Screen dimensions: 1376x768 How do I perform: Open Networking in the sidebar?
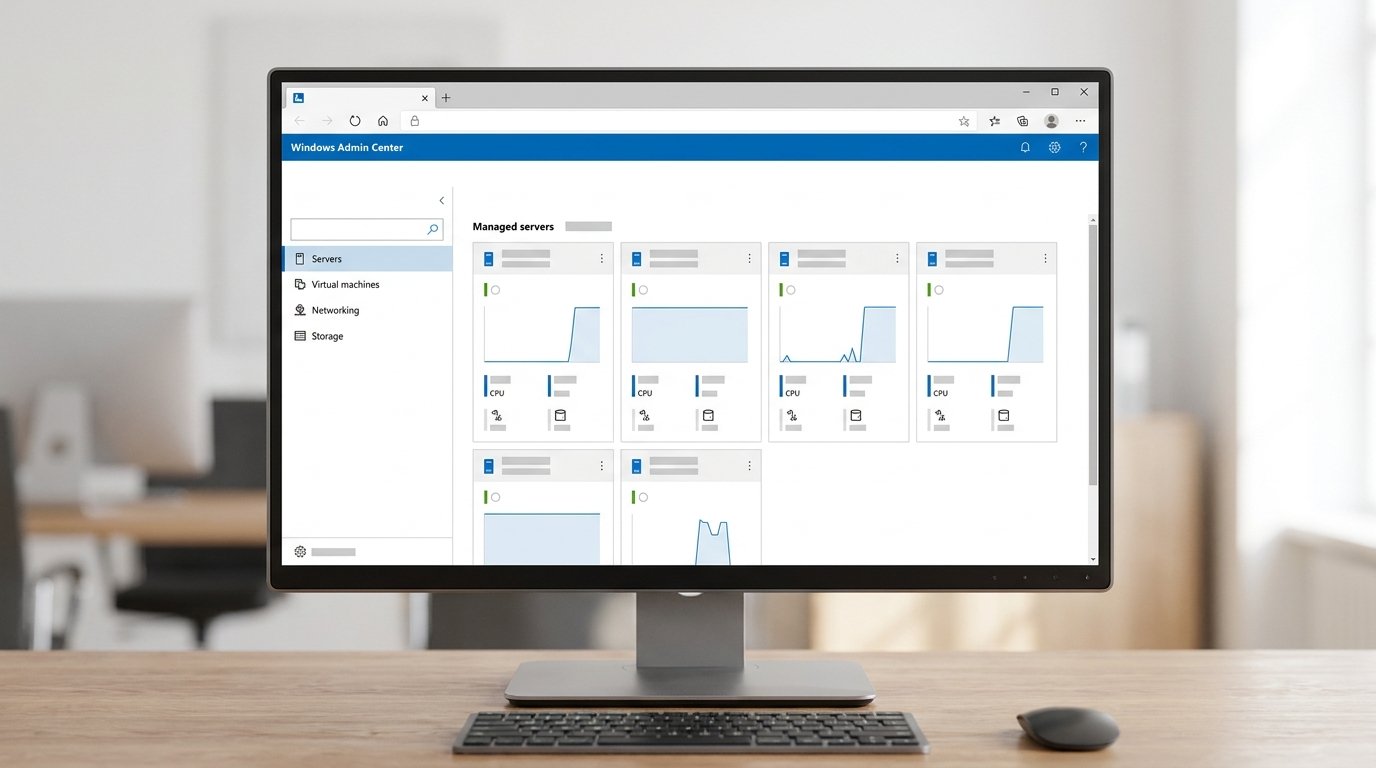[x=368, y=311]
